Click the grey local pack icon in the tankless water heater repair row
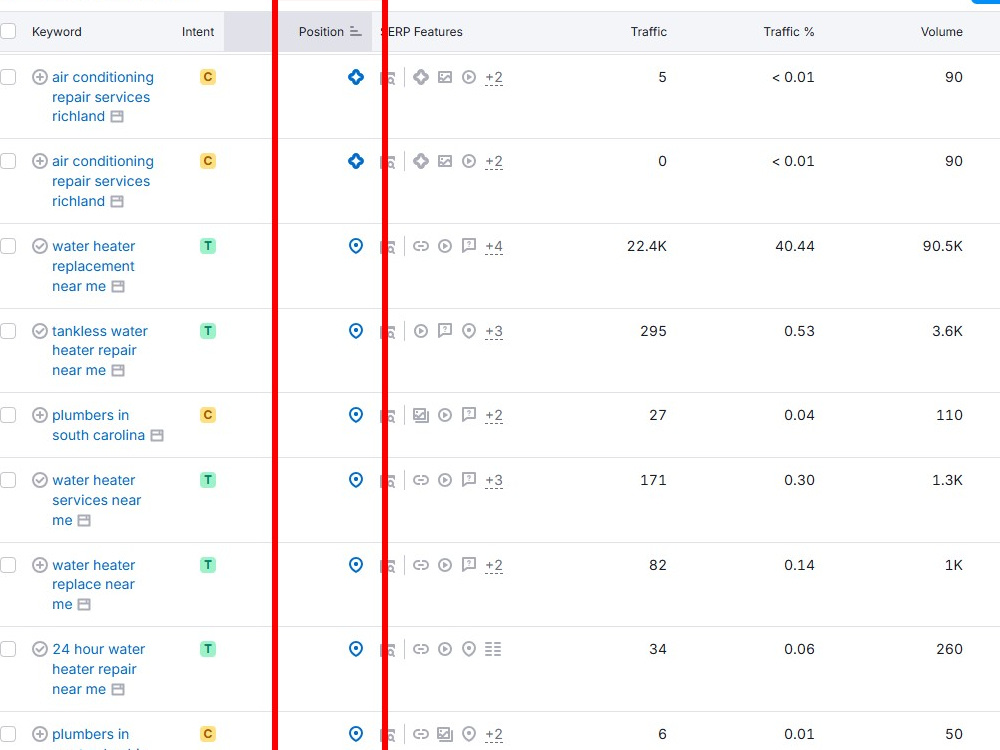The height and width of the screenshot is (750, 1000). 469,330
